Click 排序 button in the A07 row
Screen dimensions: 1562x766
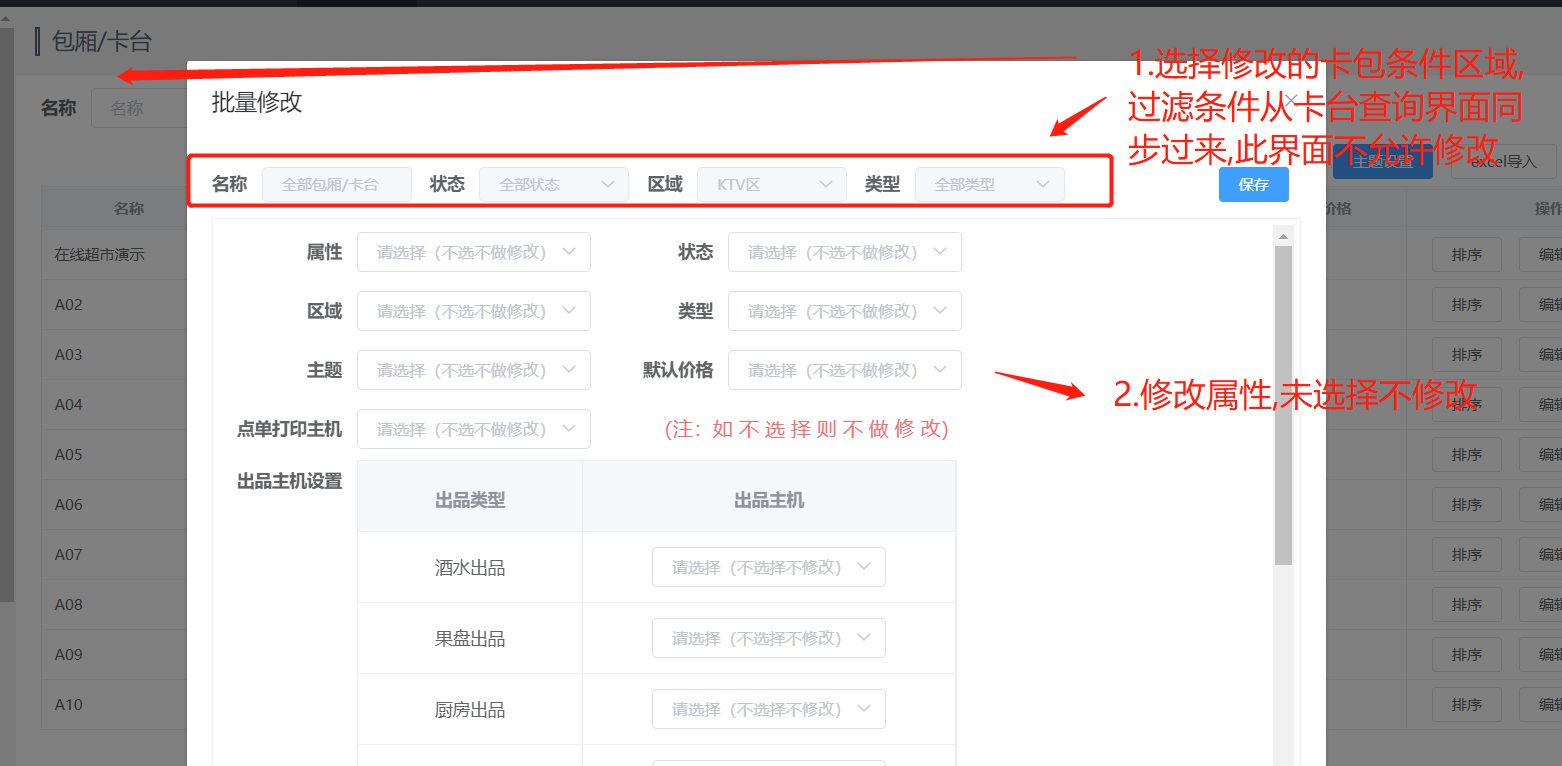click(x=1466, y=555)
